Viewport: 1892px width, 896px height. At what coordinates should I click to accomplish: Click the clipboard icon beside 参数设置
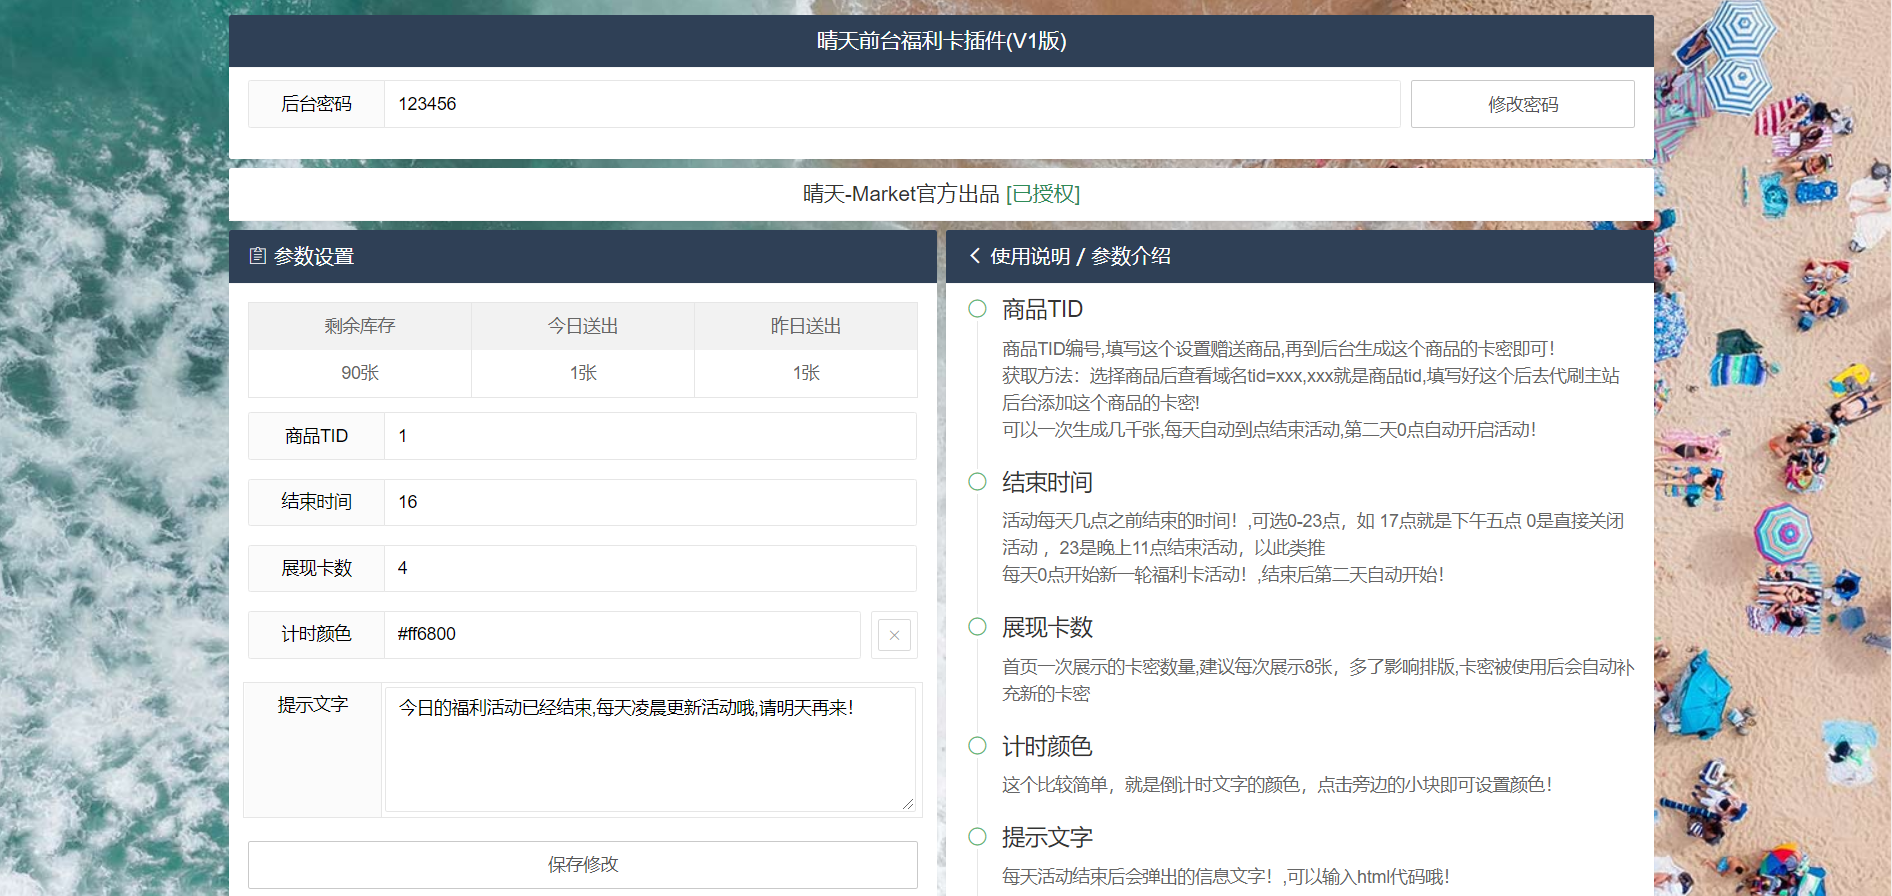tap(257, 256)
